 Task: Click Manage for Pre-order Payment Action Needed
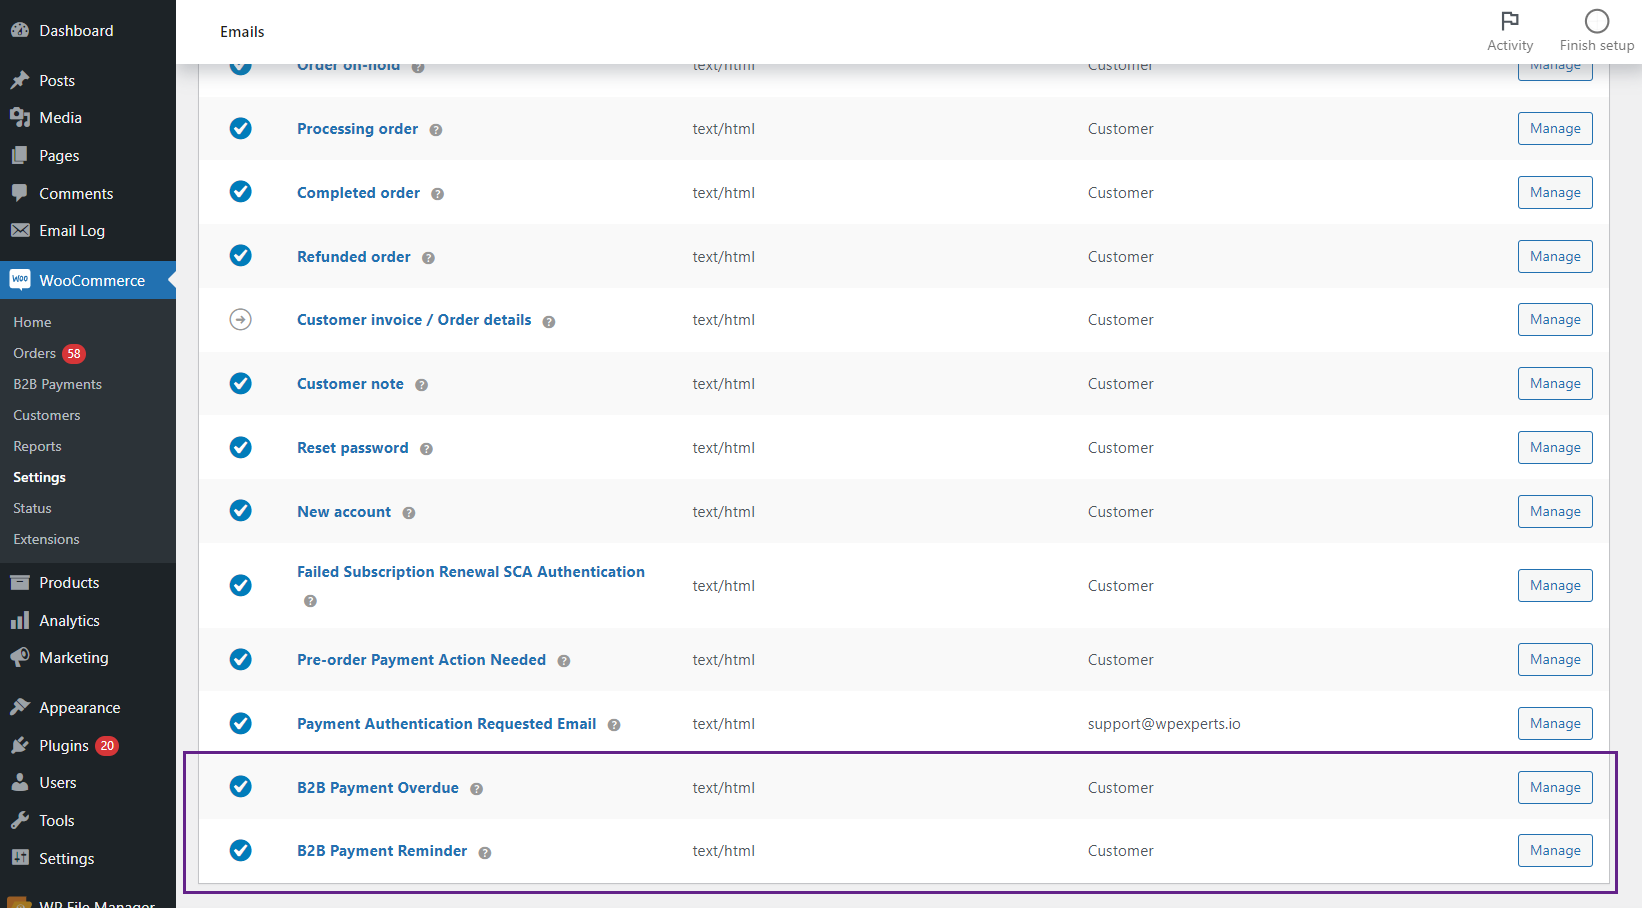coord(1555,660)
